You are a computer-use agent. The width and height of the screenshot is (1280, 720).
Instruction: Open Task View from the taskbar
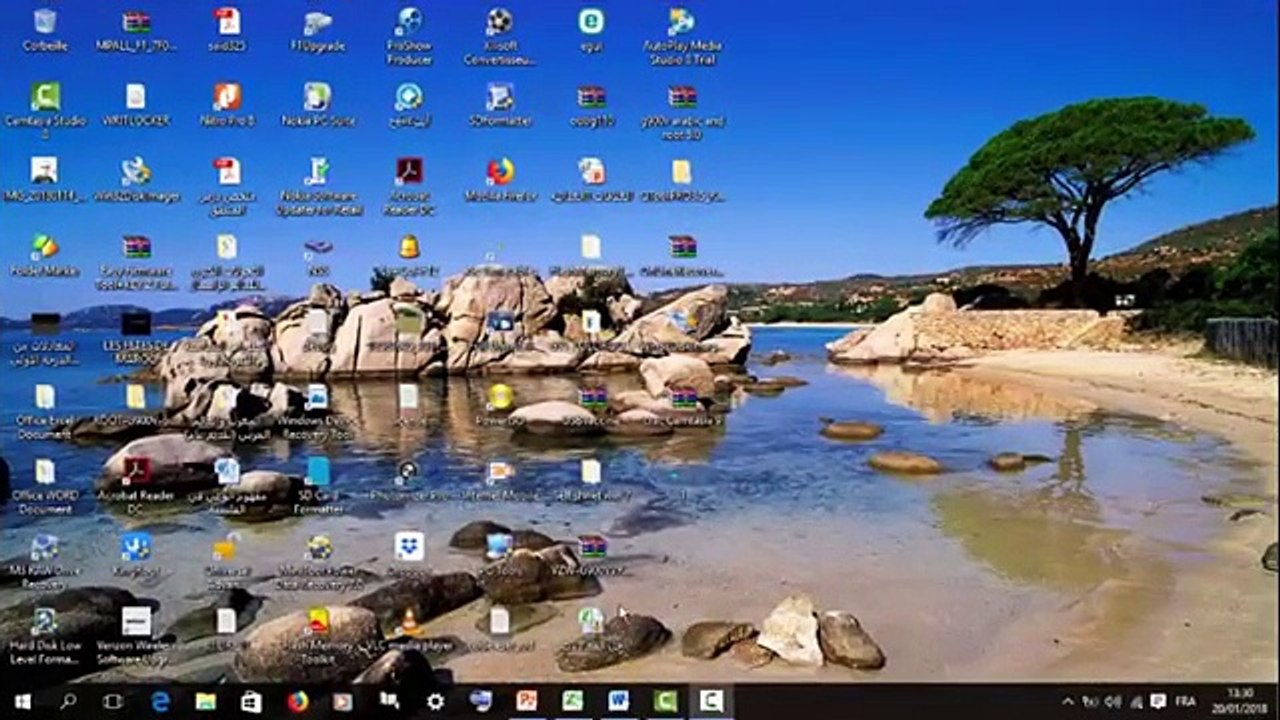click(113, 701)
